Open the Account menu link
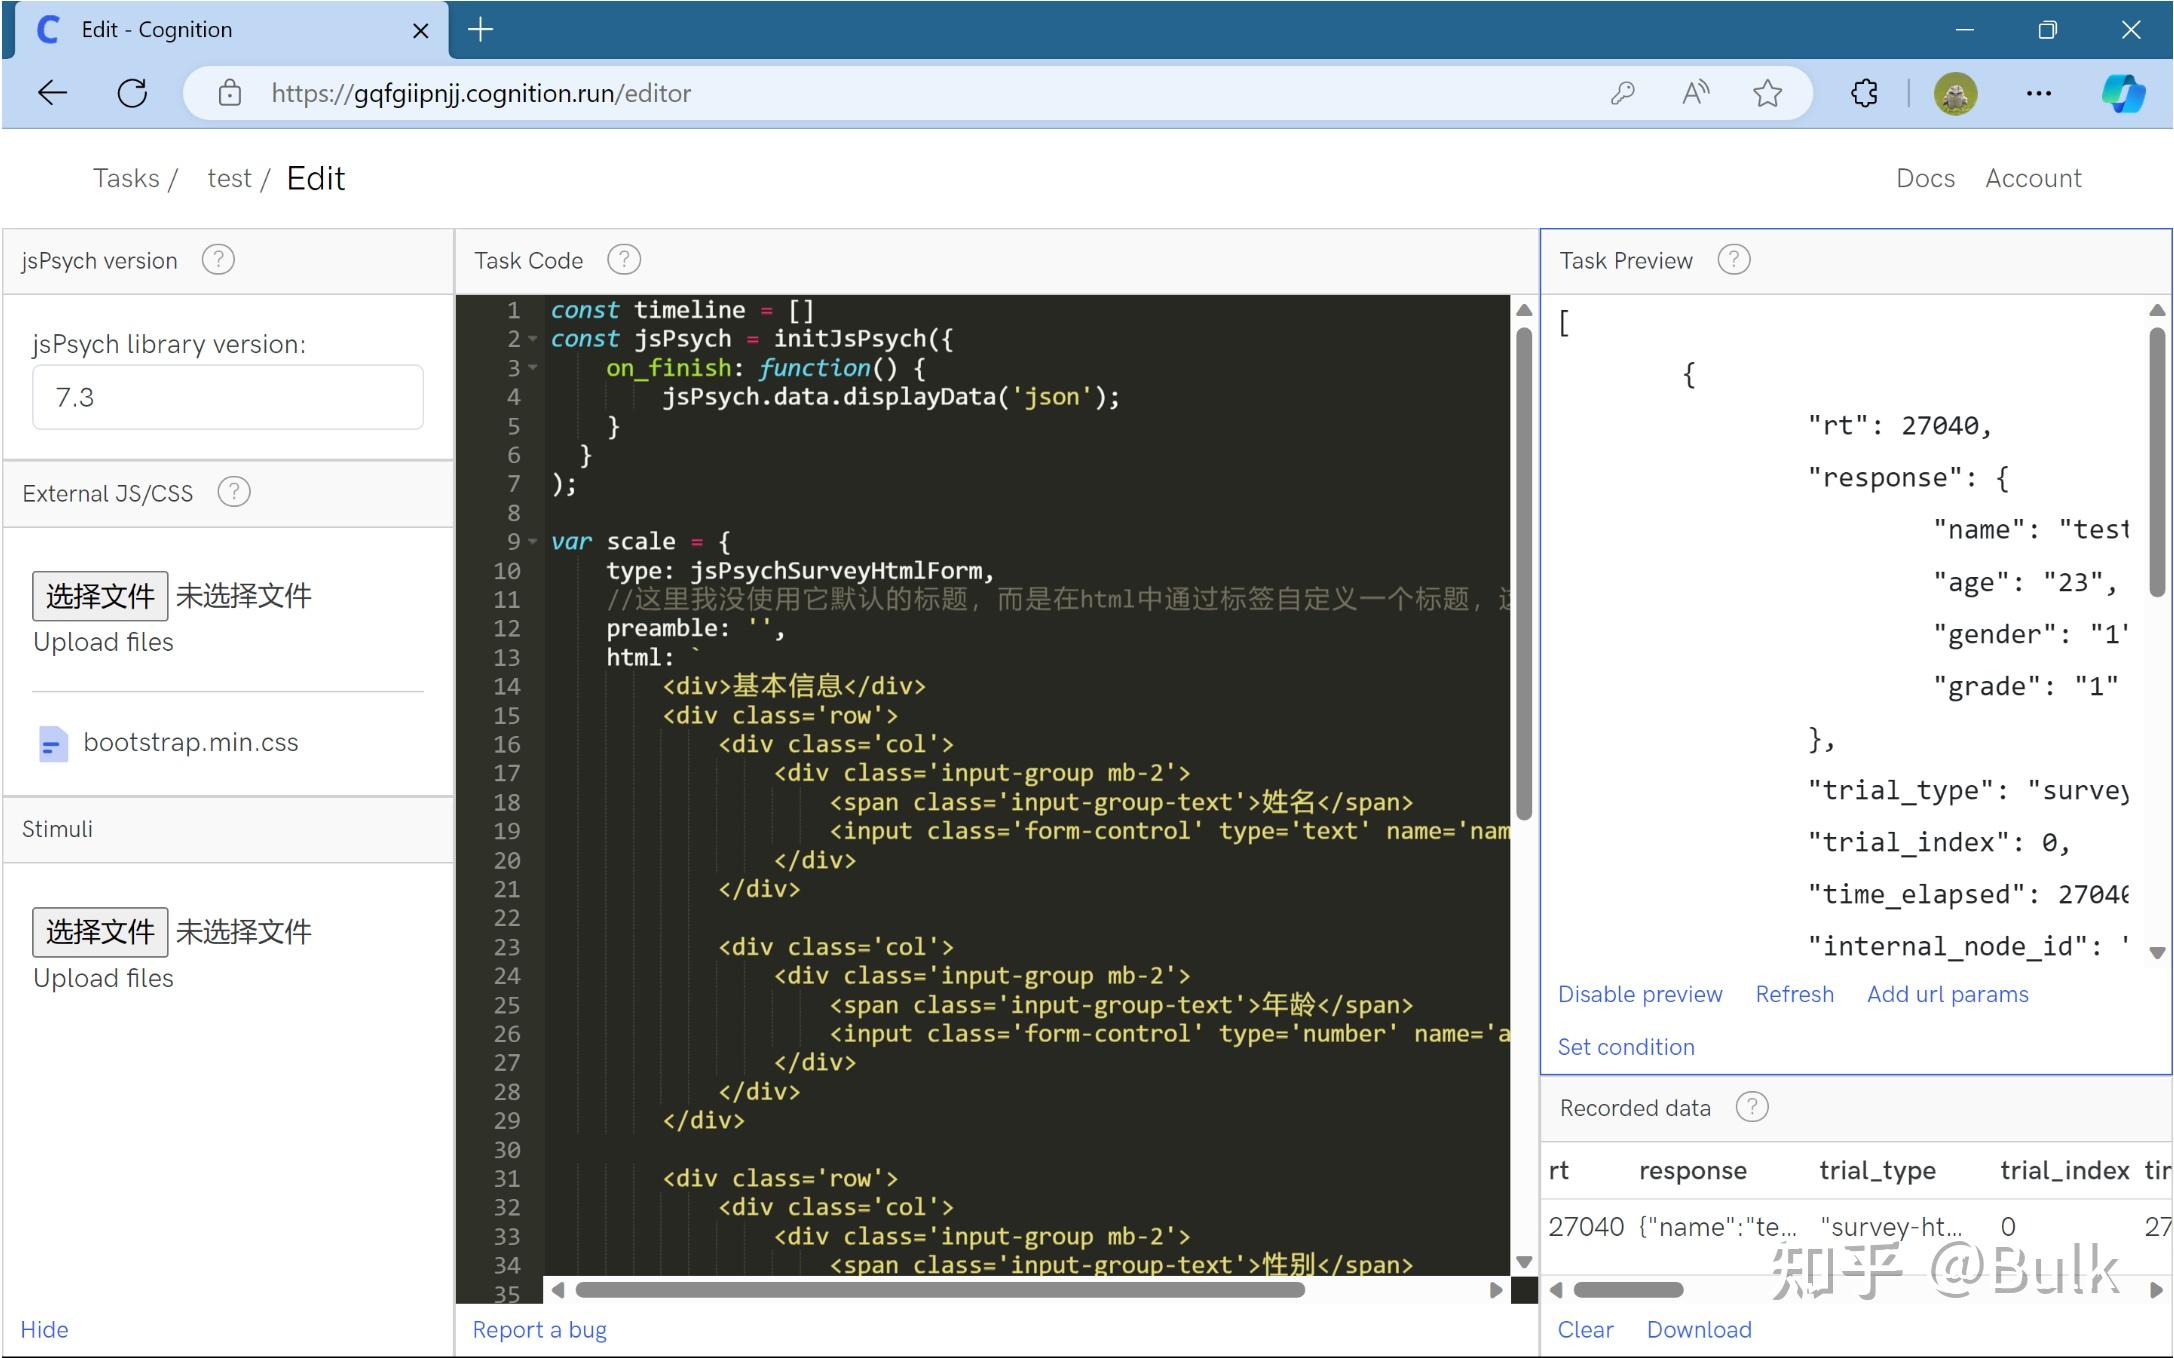 click(2033, 178)
